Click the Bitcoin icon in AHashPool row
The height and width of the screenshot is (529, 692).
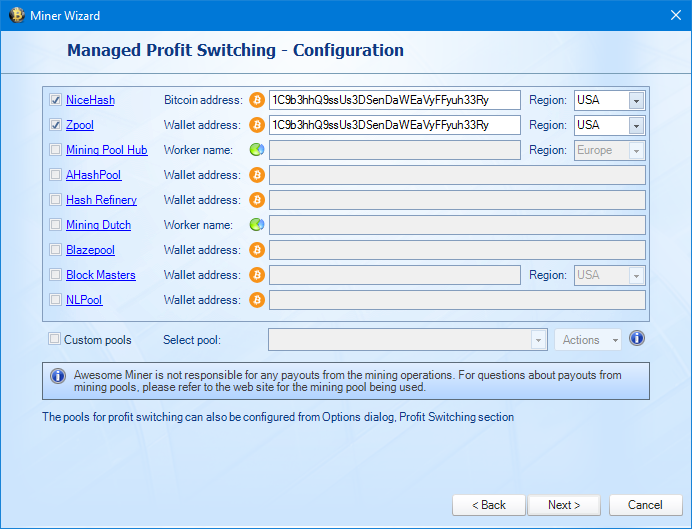pyautogui.click(x=257, y=175)
